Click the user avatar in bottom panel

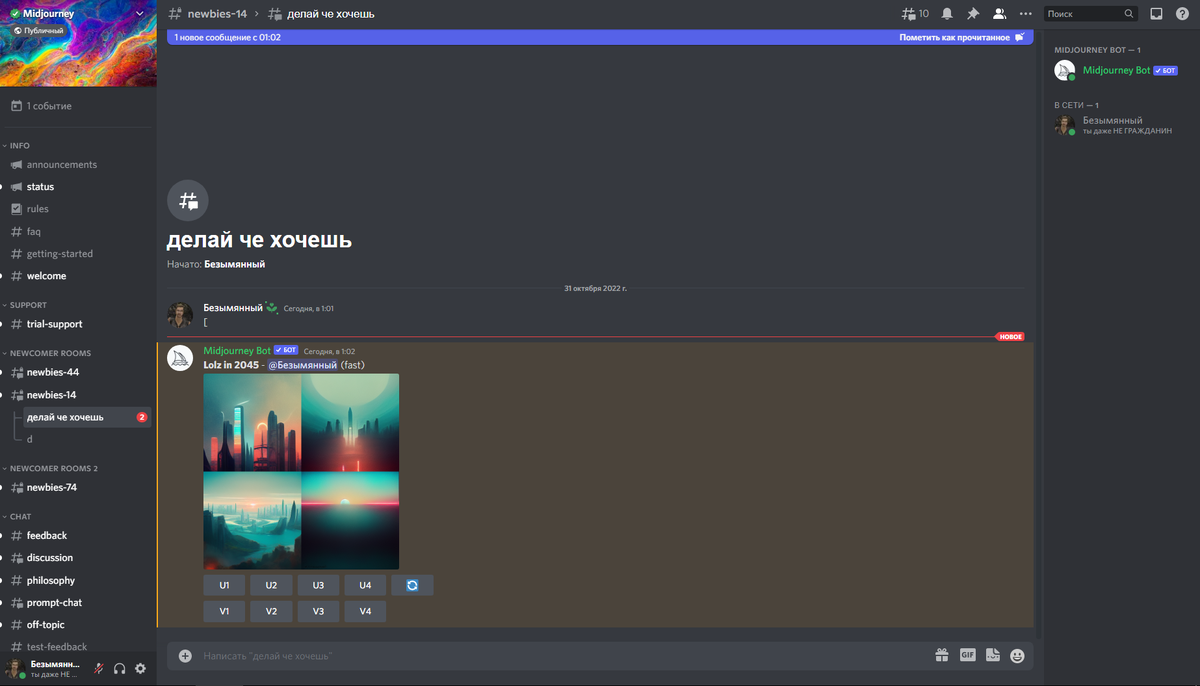tap(16, 669)
